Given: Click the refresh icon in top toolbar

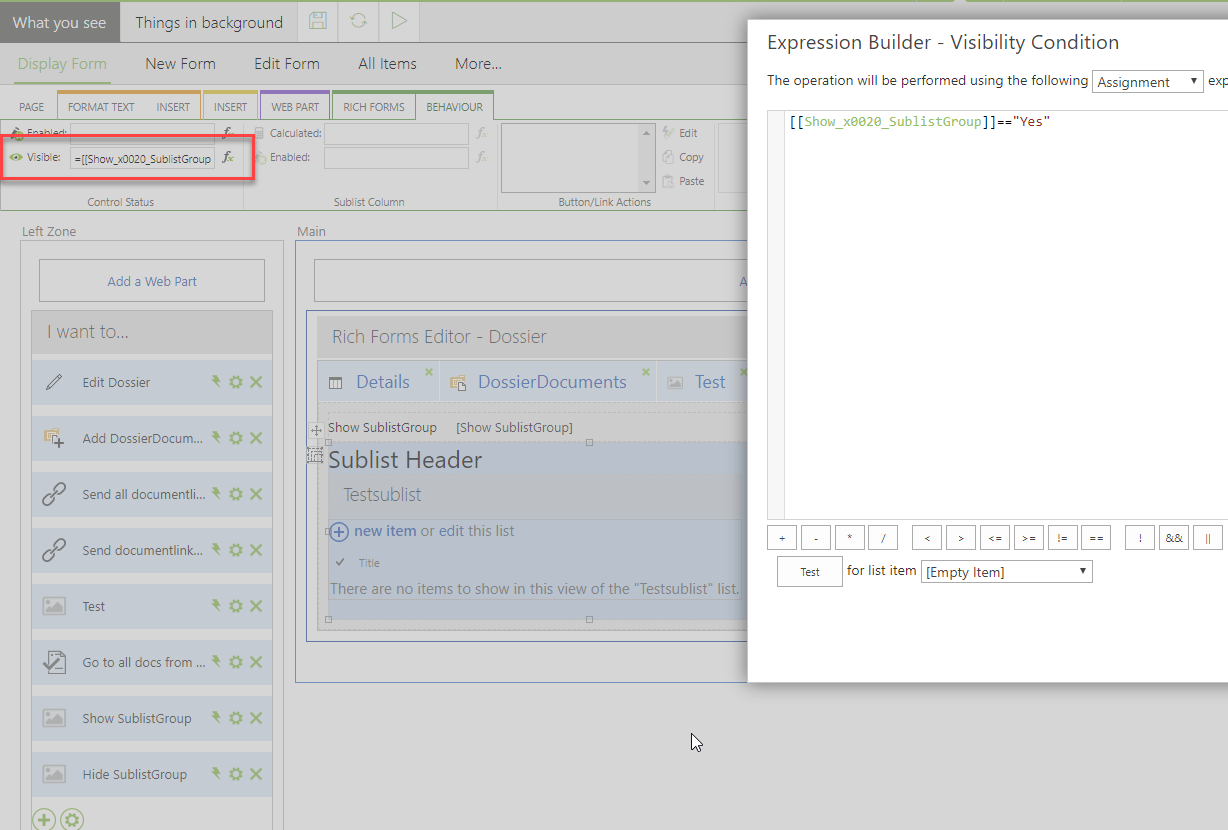Looking at the screenshot, I should [358, 21].
